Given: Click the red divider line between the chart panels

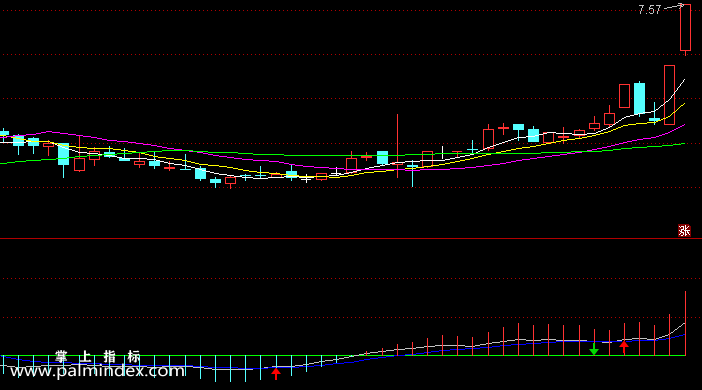Looking at the screenshot, I should coord(351,239).
